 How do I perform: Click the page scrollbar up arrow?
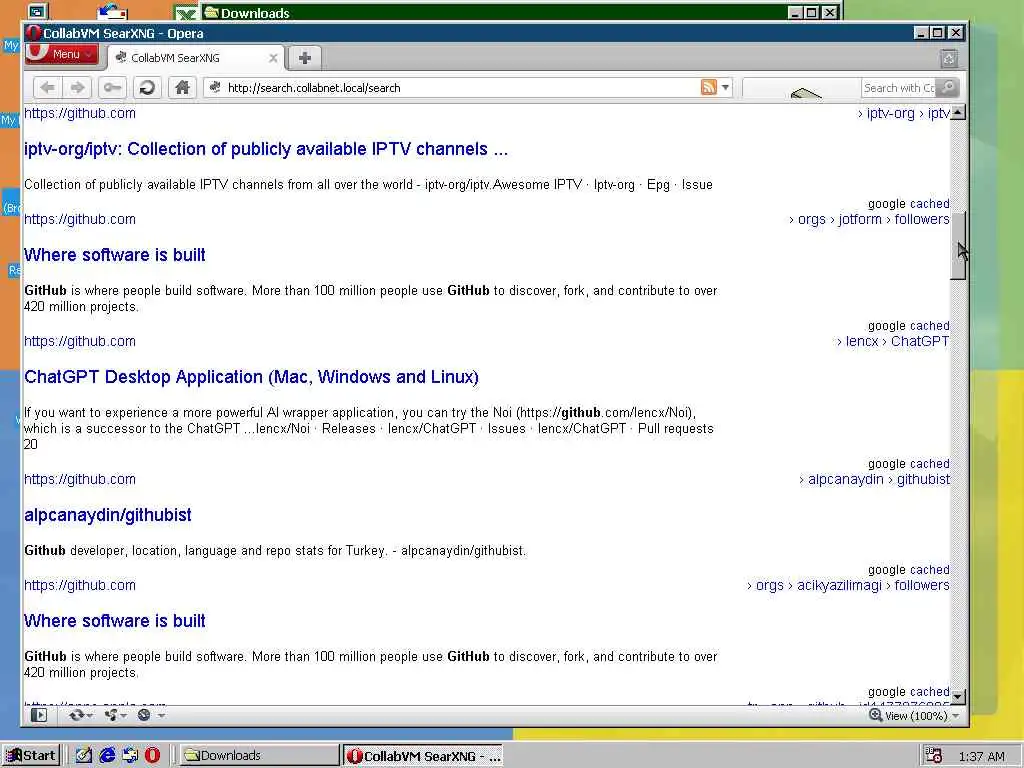click(957, 112)
